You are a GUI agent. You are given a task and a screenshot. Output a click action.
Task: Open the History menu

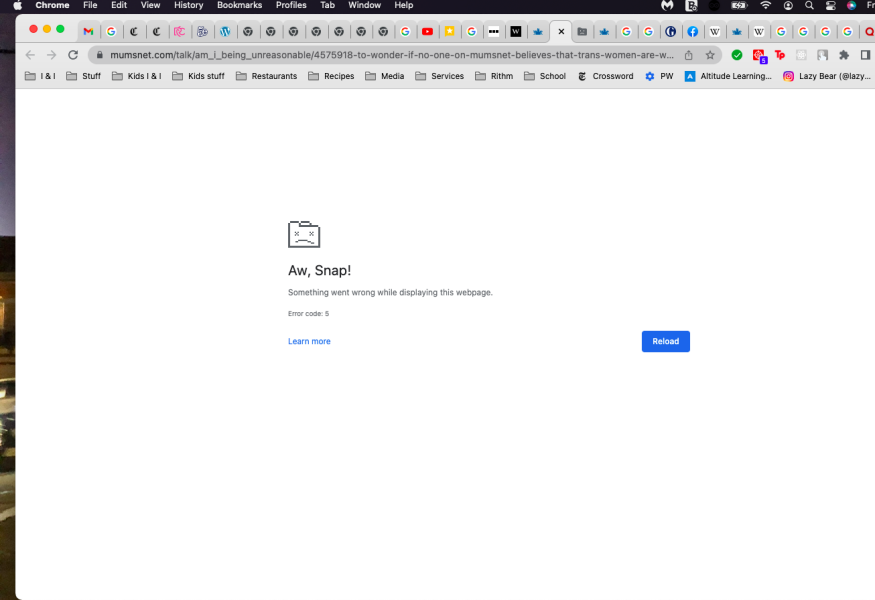[188, 5]
